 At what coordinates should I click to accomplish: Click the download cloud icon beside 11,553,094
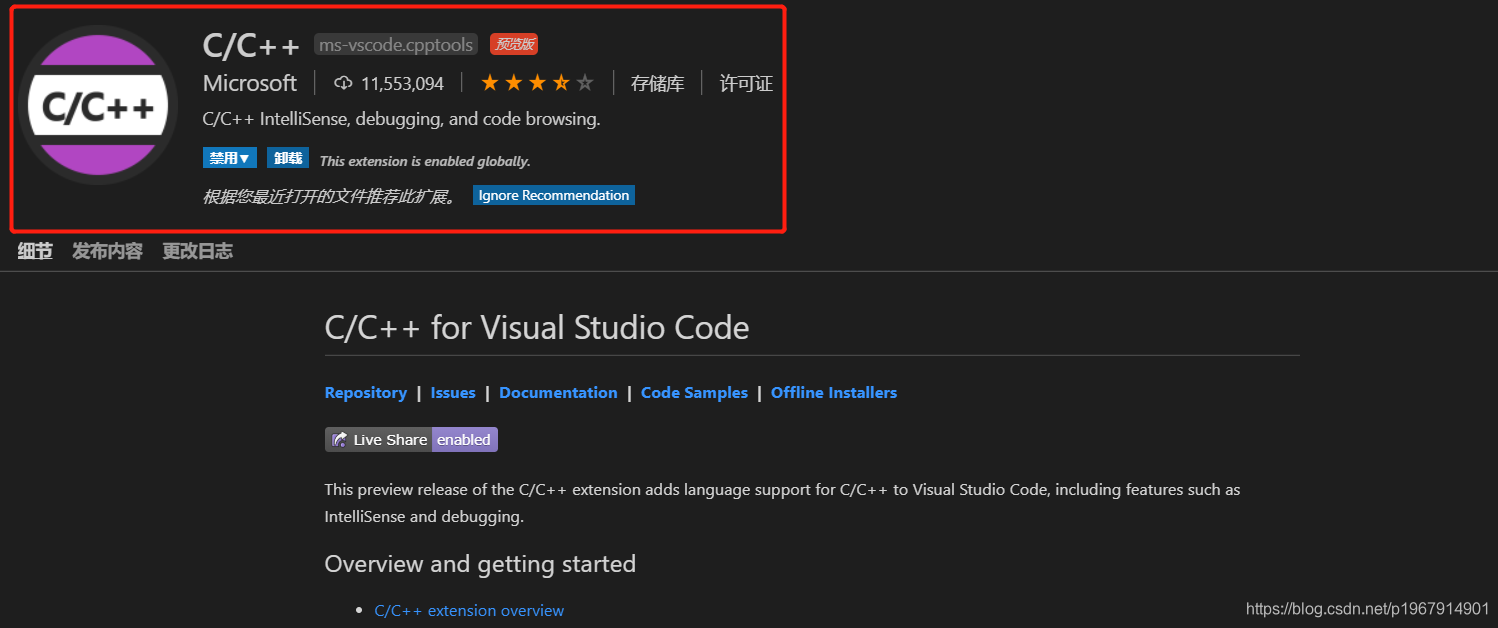click(343, 83)
